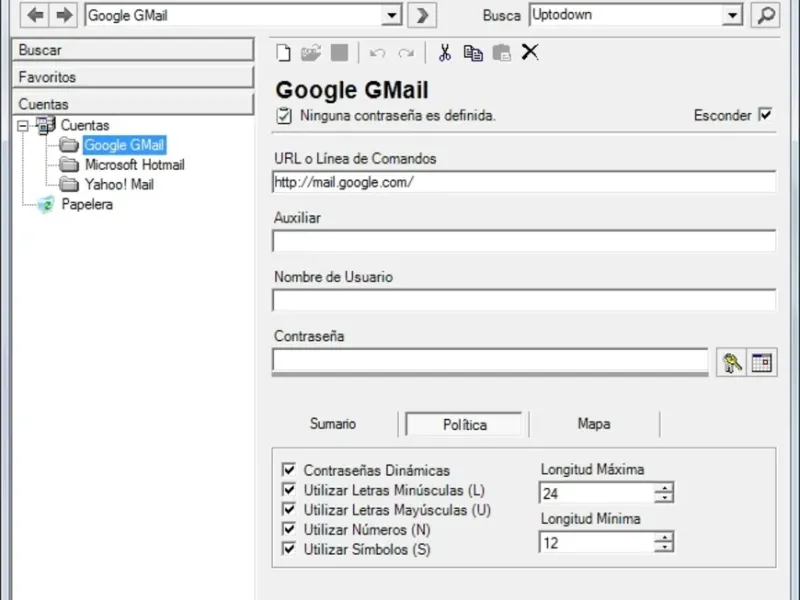Select Microsoft Hotmail in account tree
The width and height of the screenshot is (800, 600).
coord(134,165)
